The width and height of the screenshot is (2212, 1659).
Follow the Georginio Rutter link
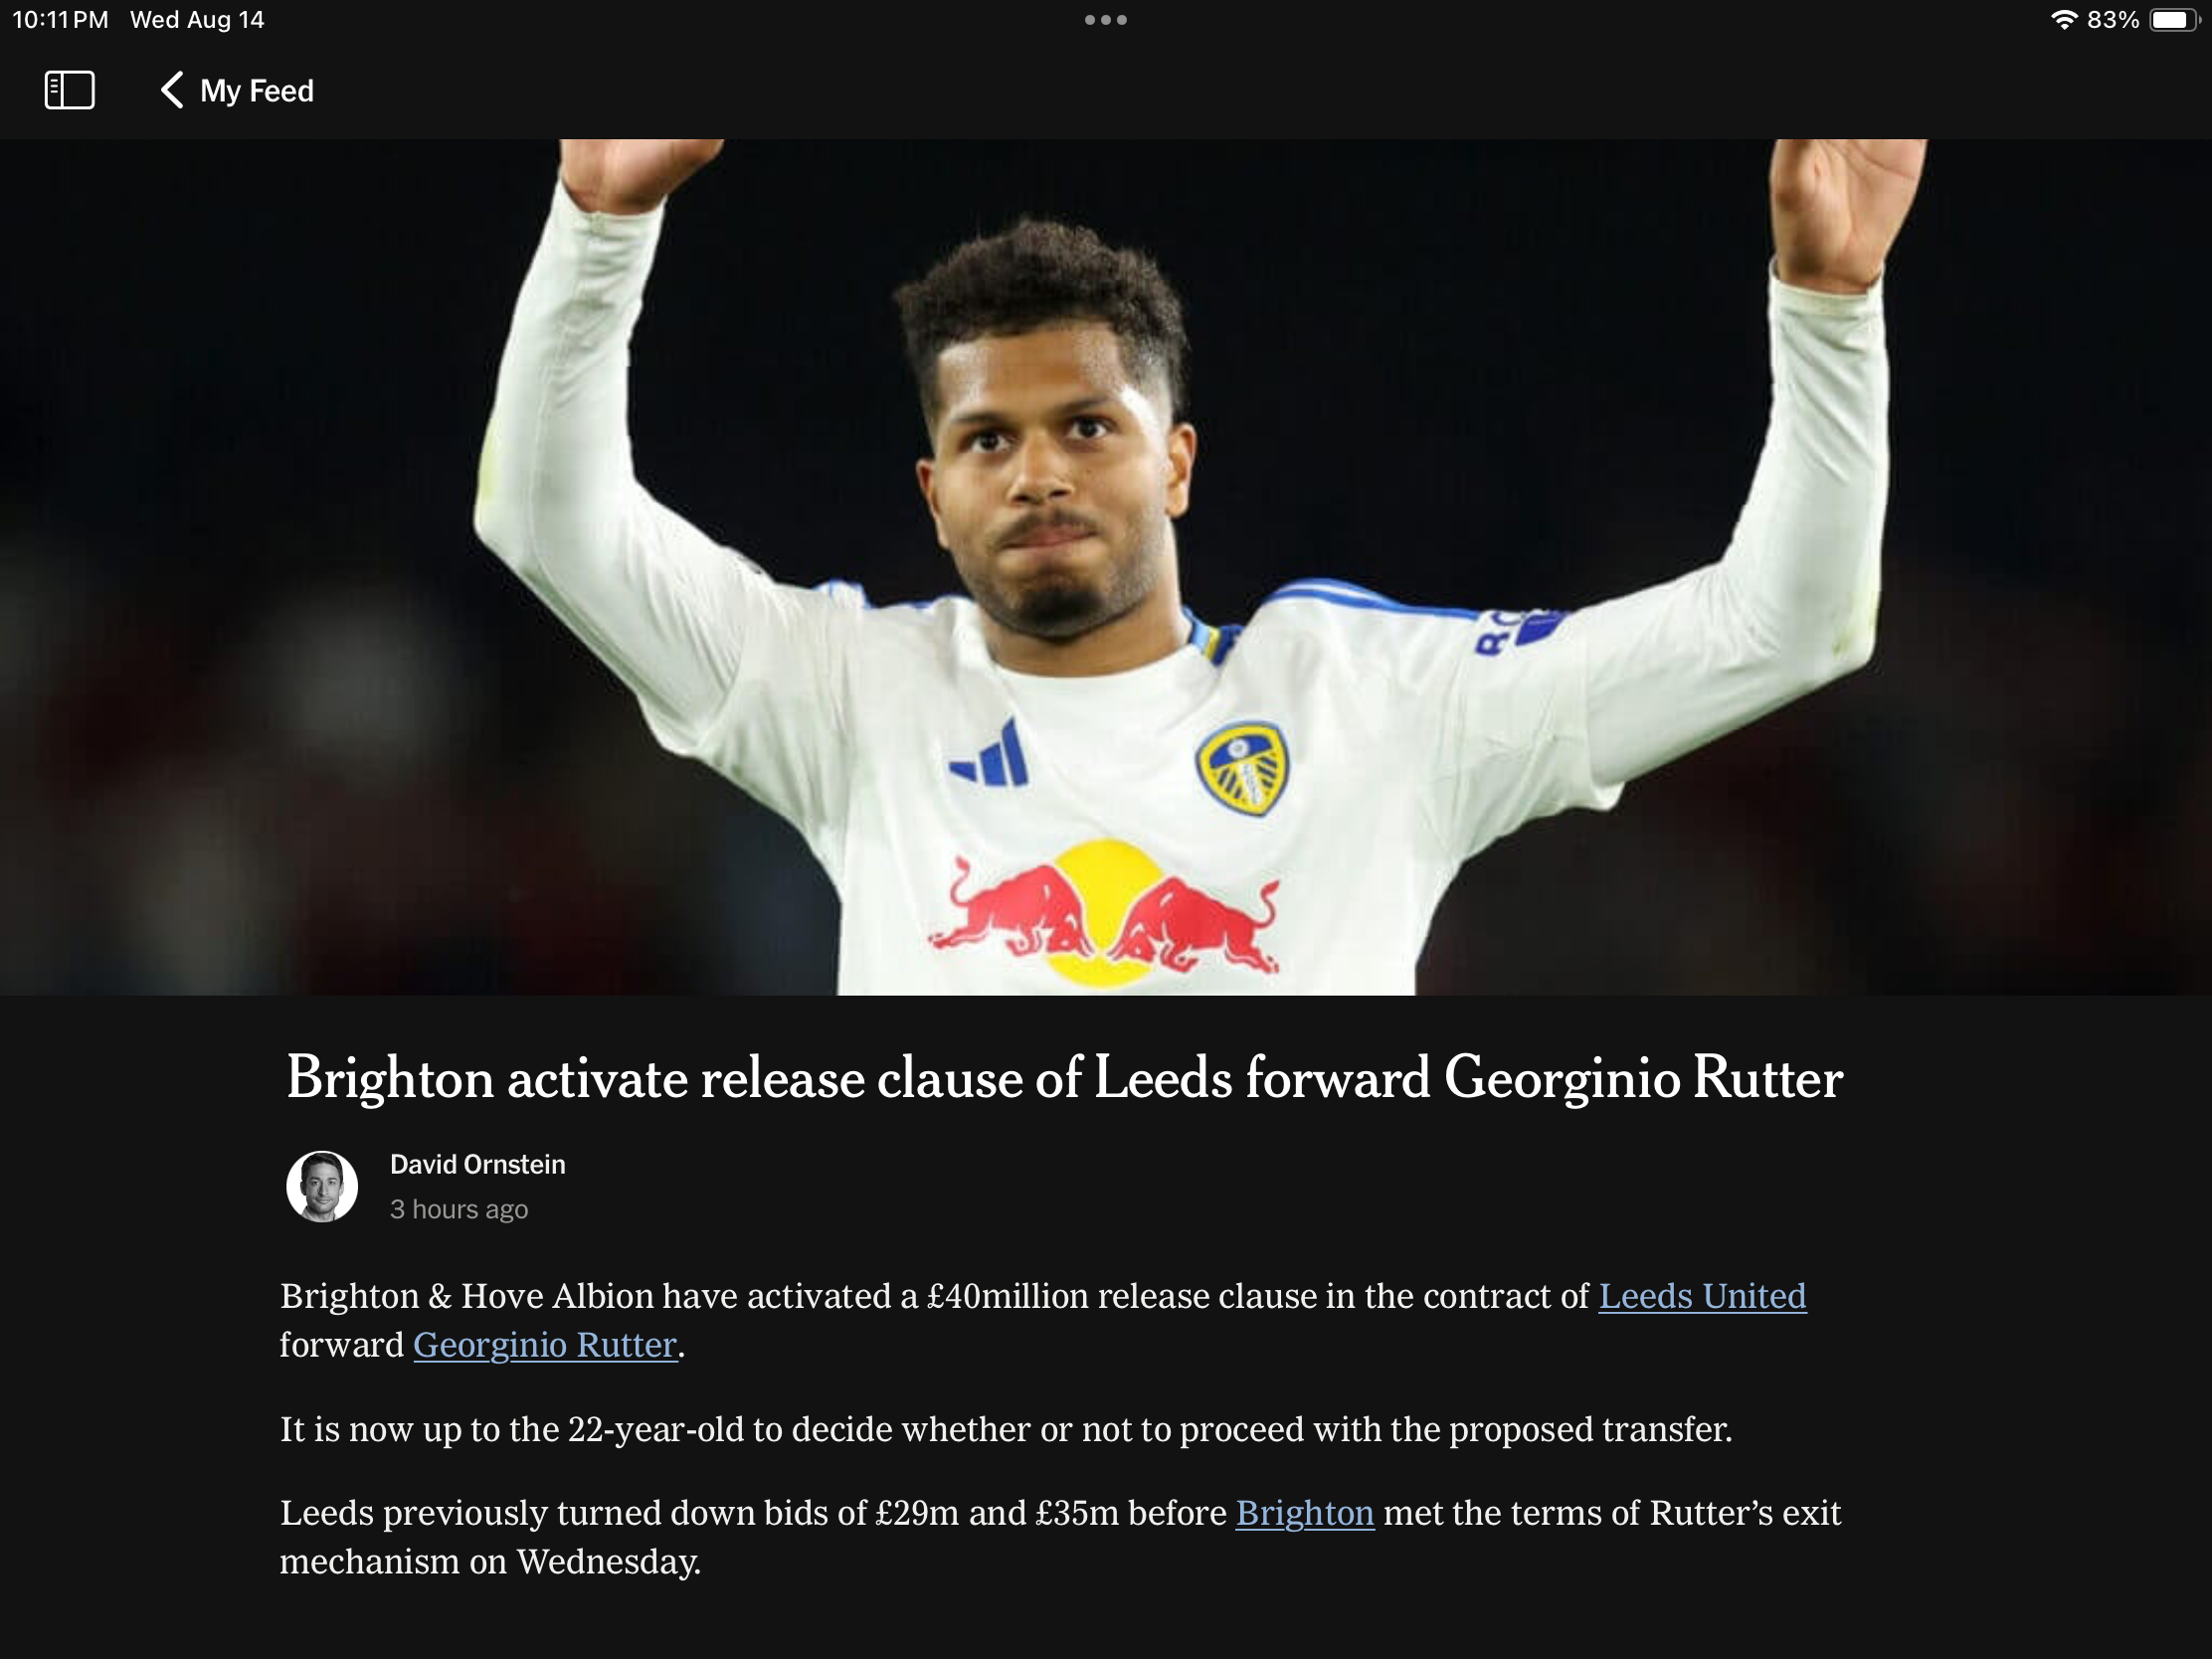545,1345
